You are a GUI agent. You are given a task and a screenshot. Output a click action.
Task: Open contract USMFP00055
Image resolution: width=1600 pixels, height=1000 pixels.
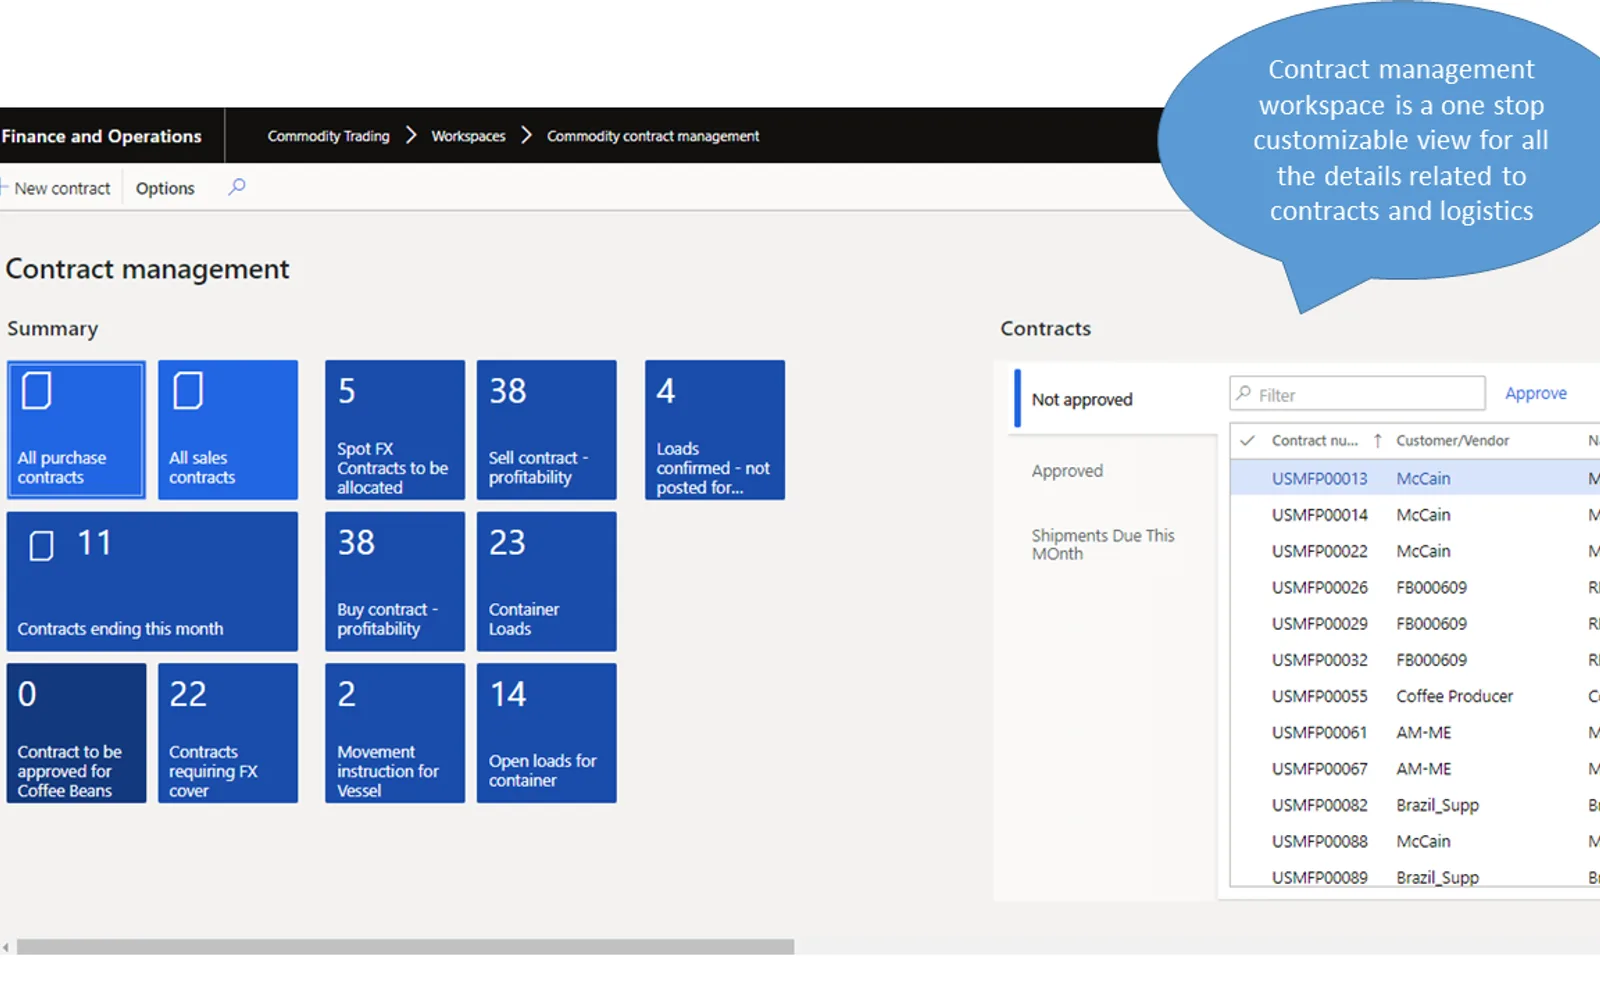tap(1319, 696)
